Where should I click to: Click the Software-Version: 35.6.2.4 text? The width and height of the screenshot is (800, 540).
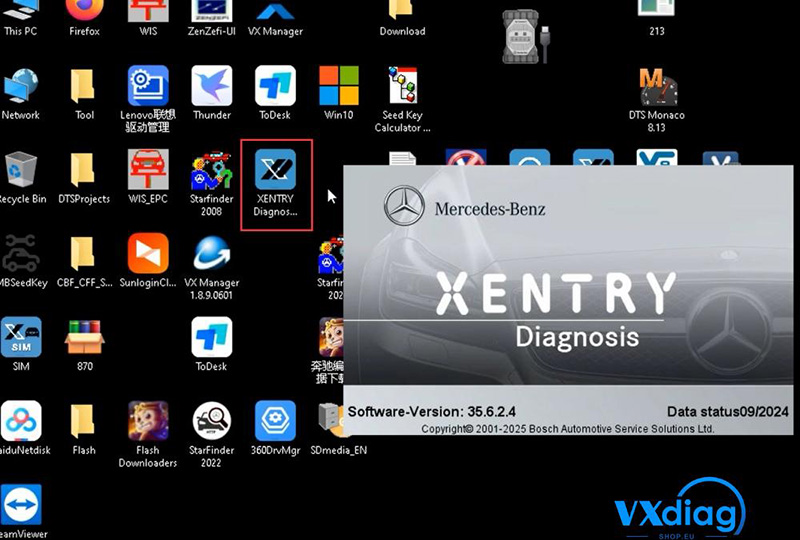(x=432, y=411)
